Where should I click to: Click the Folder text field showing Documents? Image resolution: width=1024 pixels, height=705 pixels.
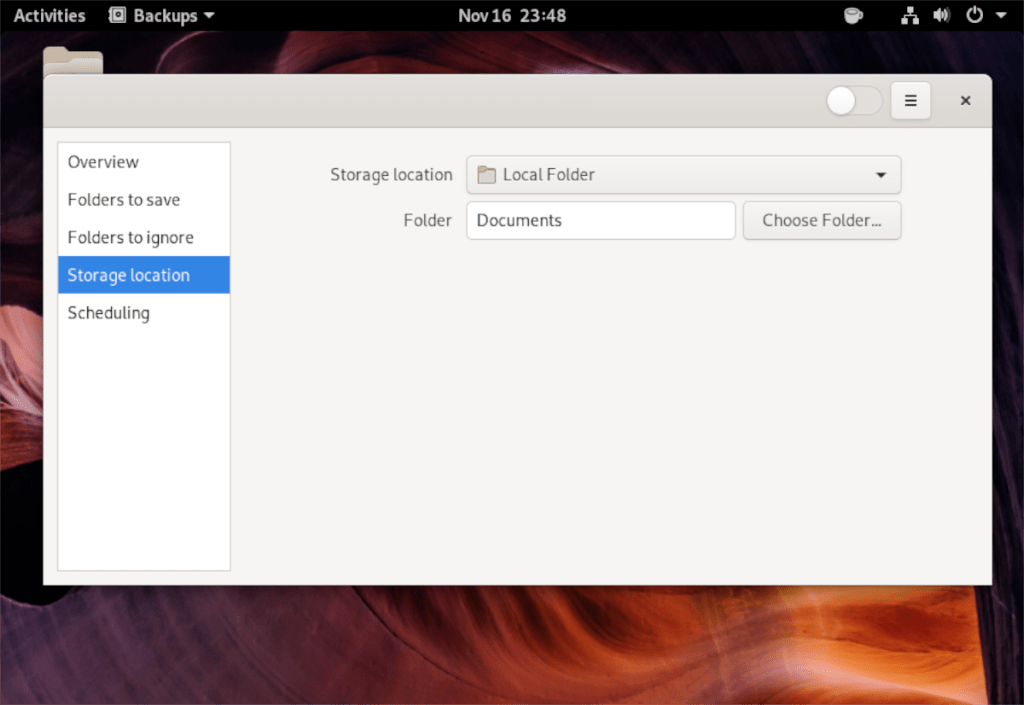[600, 220]
